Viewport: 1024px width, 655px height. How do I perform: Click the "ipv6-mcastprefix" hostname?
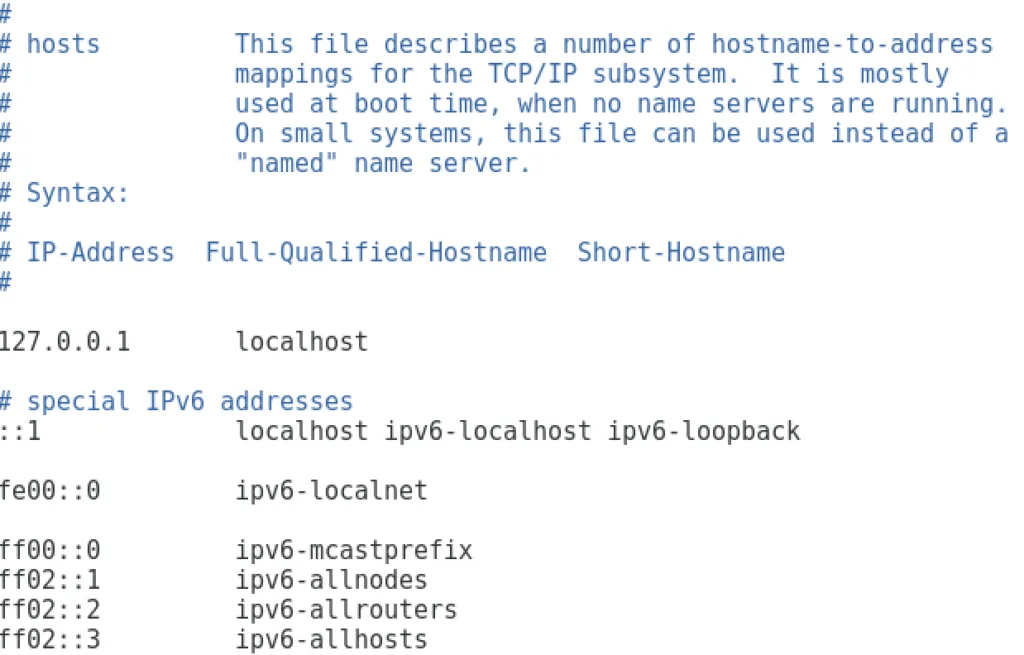click(x=354, y=550)
